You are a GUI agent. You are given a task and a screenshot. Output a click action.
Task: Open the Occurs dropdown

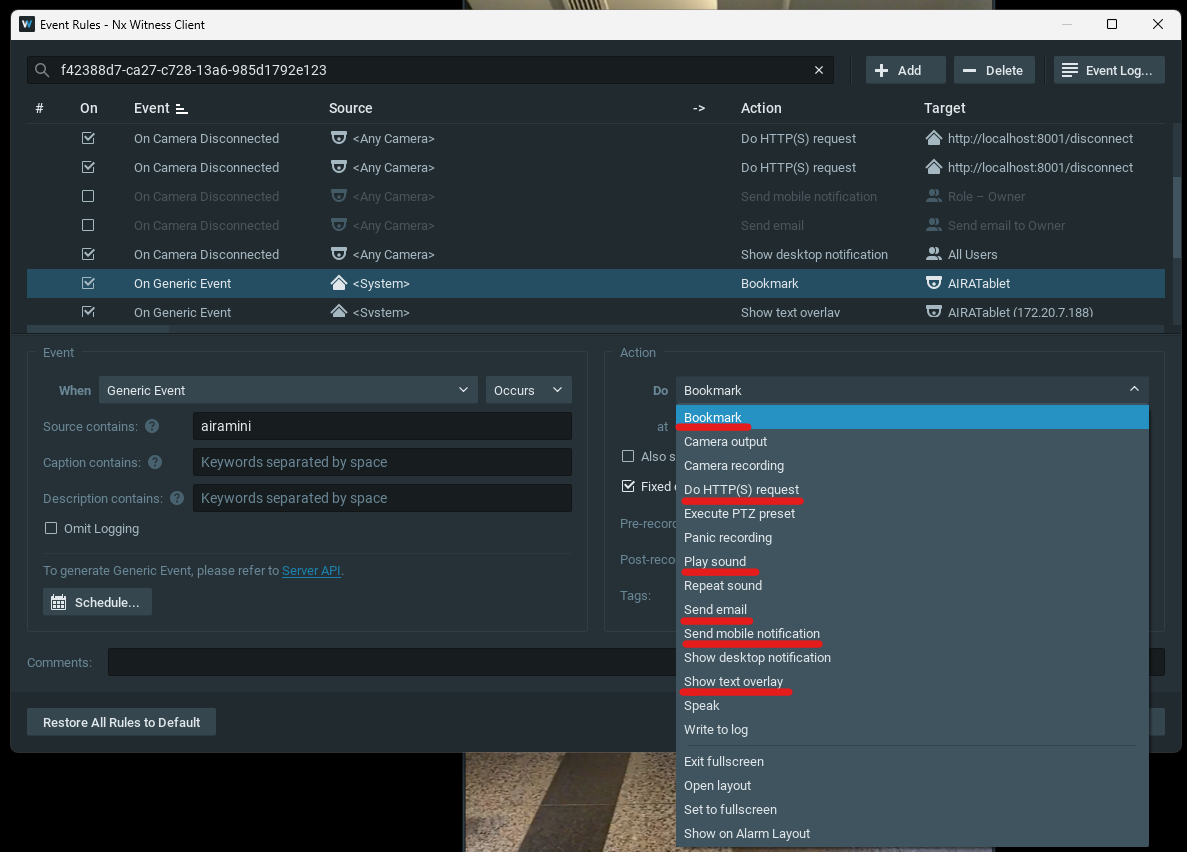(x=528, y=390)
